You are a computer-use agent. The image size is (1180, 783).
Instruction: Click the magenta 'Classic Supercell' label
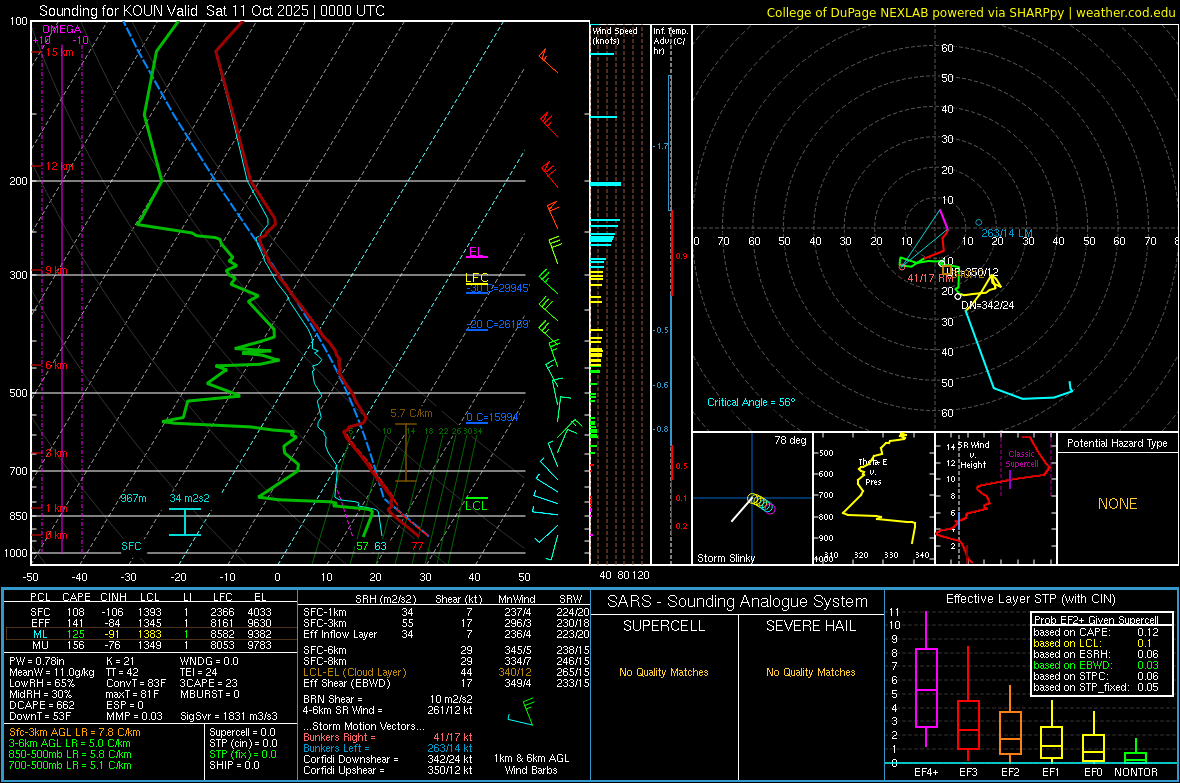click(1022, 459)
